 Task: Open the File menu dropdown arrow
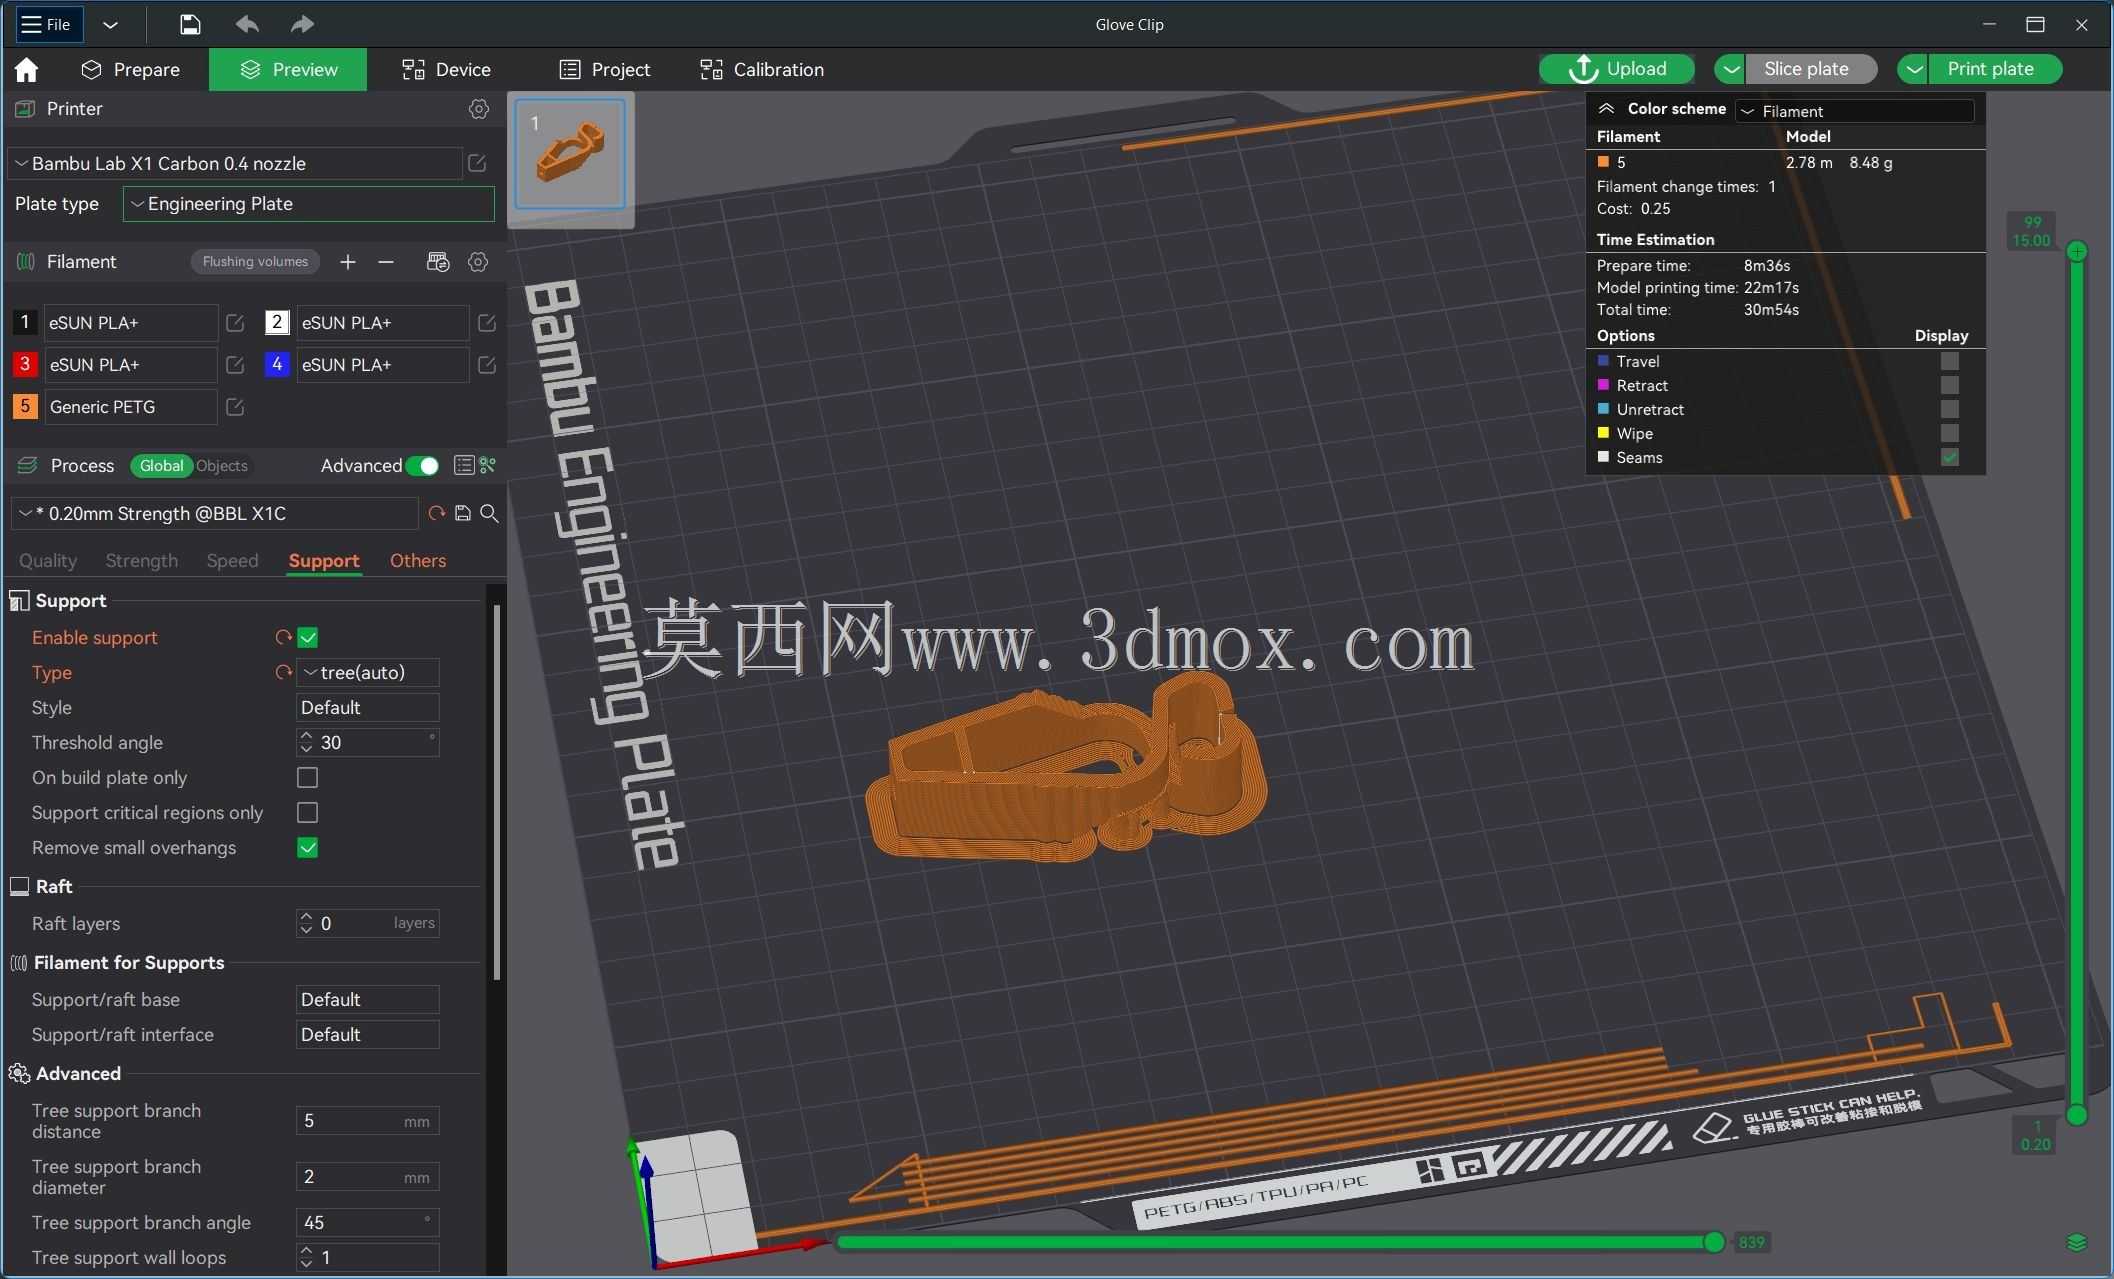111,24
